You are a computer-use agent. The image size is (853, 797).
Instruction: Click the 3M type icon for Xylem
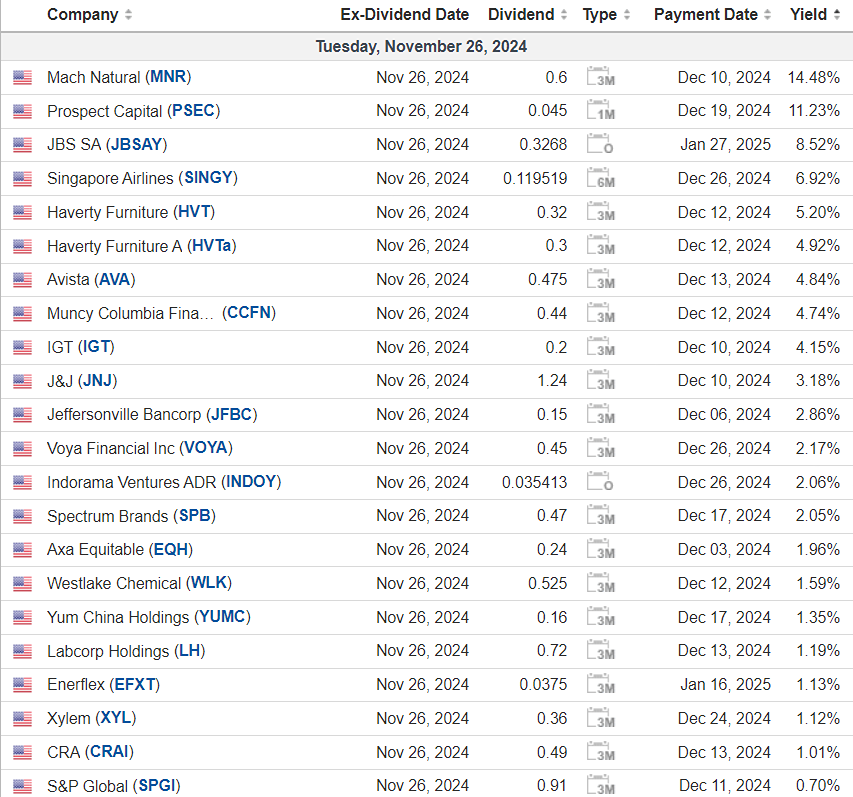point(600,718)
